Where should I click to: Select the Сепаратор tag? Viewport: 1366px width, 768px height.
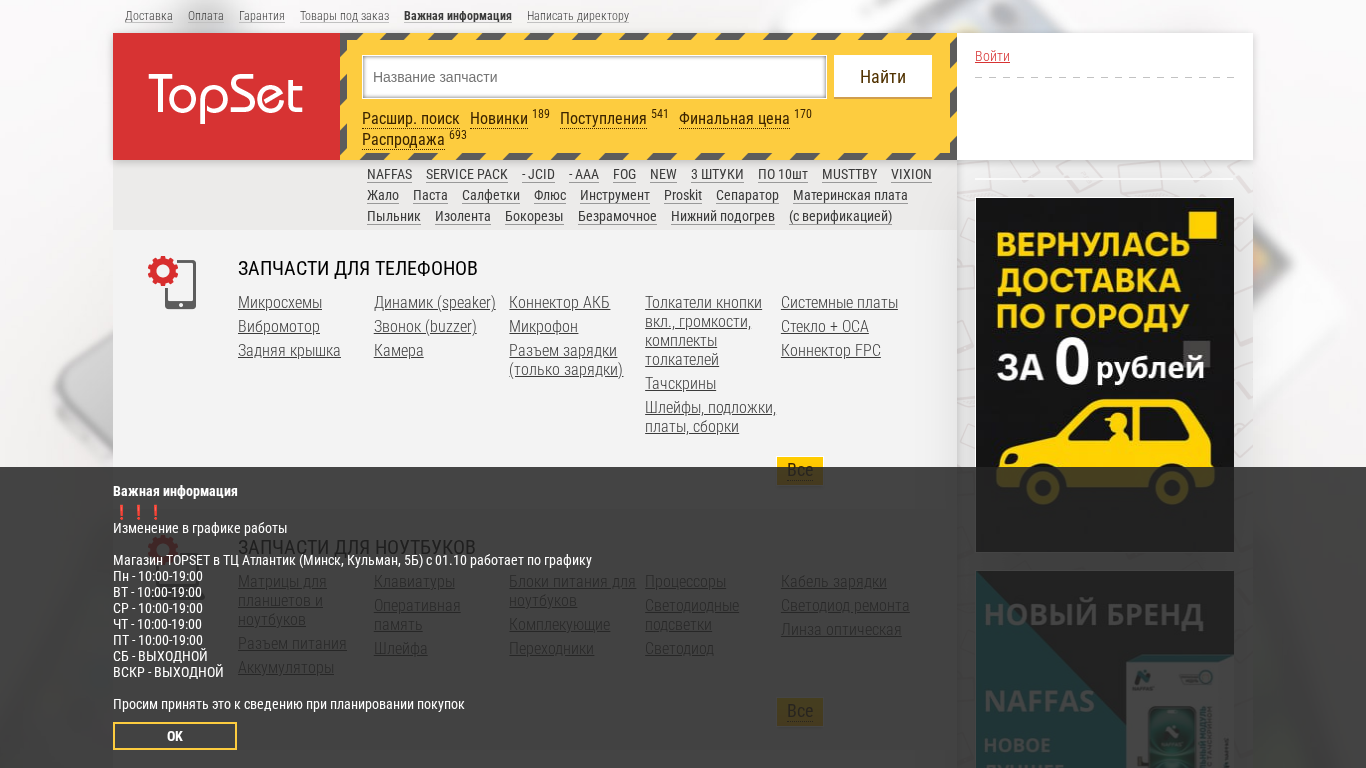[747, 195]
